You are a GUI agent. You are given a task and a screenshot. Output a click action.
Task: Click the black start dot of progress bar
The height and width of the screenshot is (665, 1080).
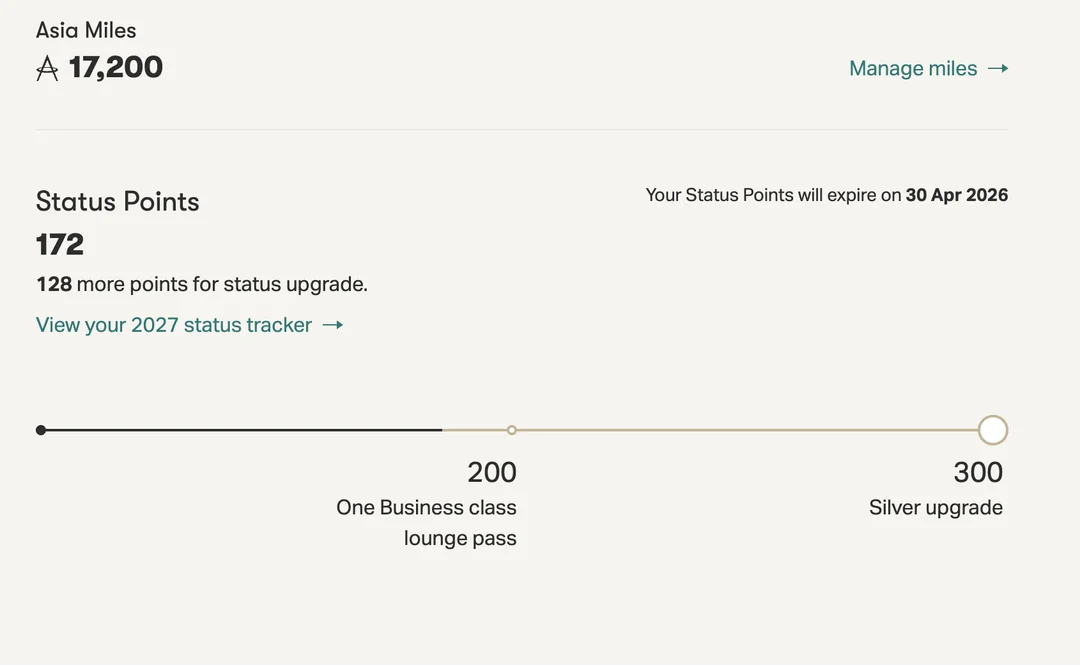coord(41,430)
